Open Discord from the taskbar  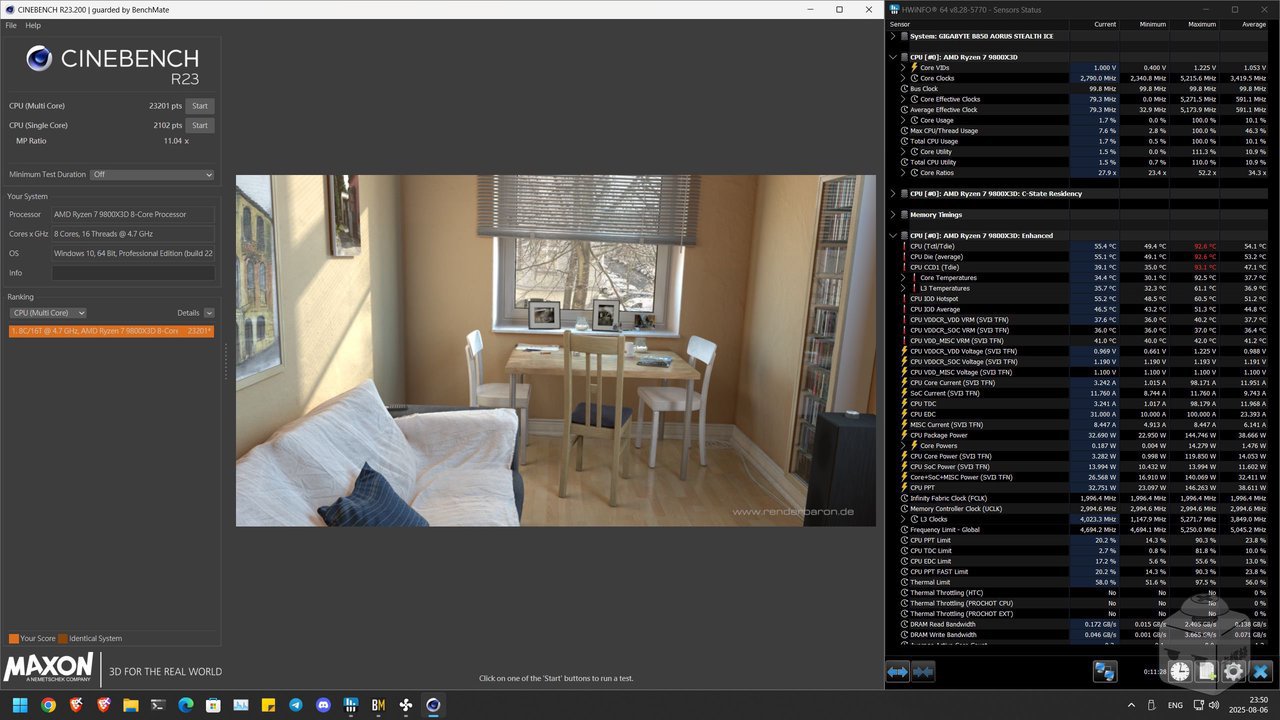point(323,705)
